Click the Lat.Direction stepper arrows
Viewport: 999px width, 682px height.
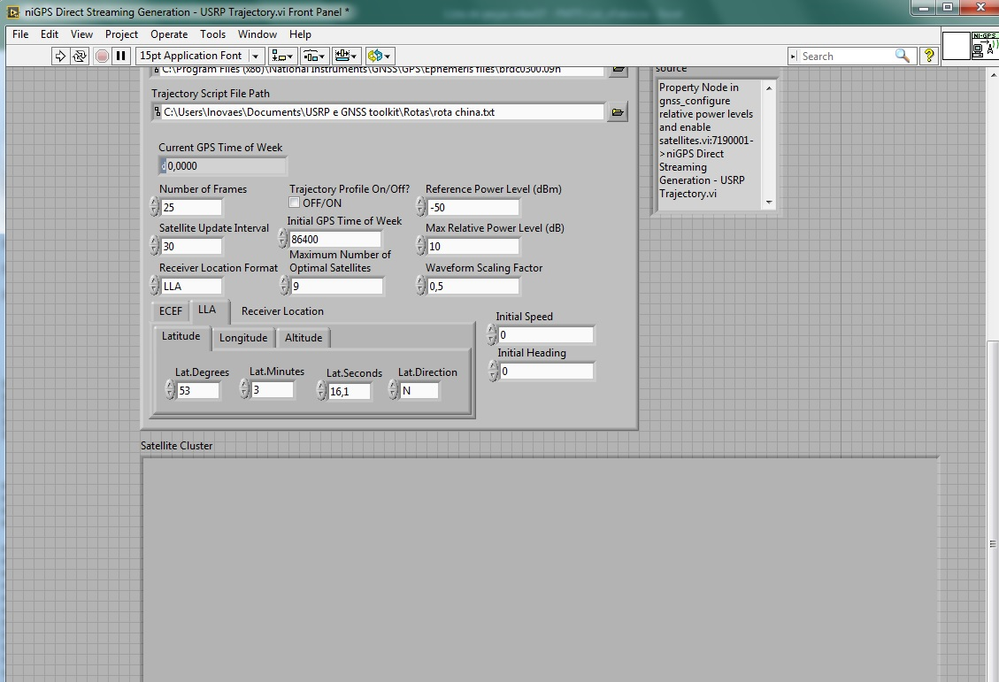click(x=394, y=390)
